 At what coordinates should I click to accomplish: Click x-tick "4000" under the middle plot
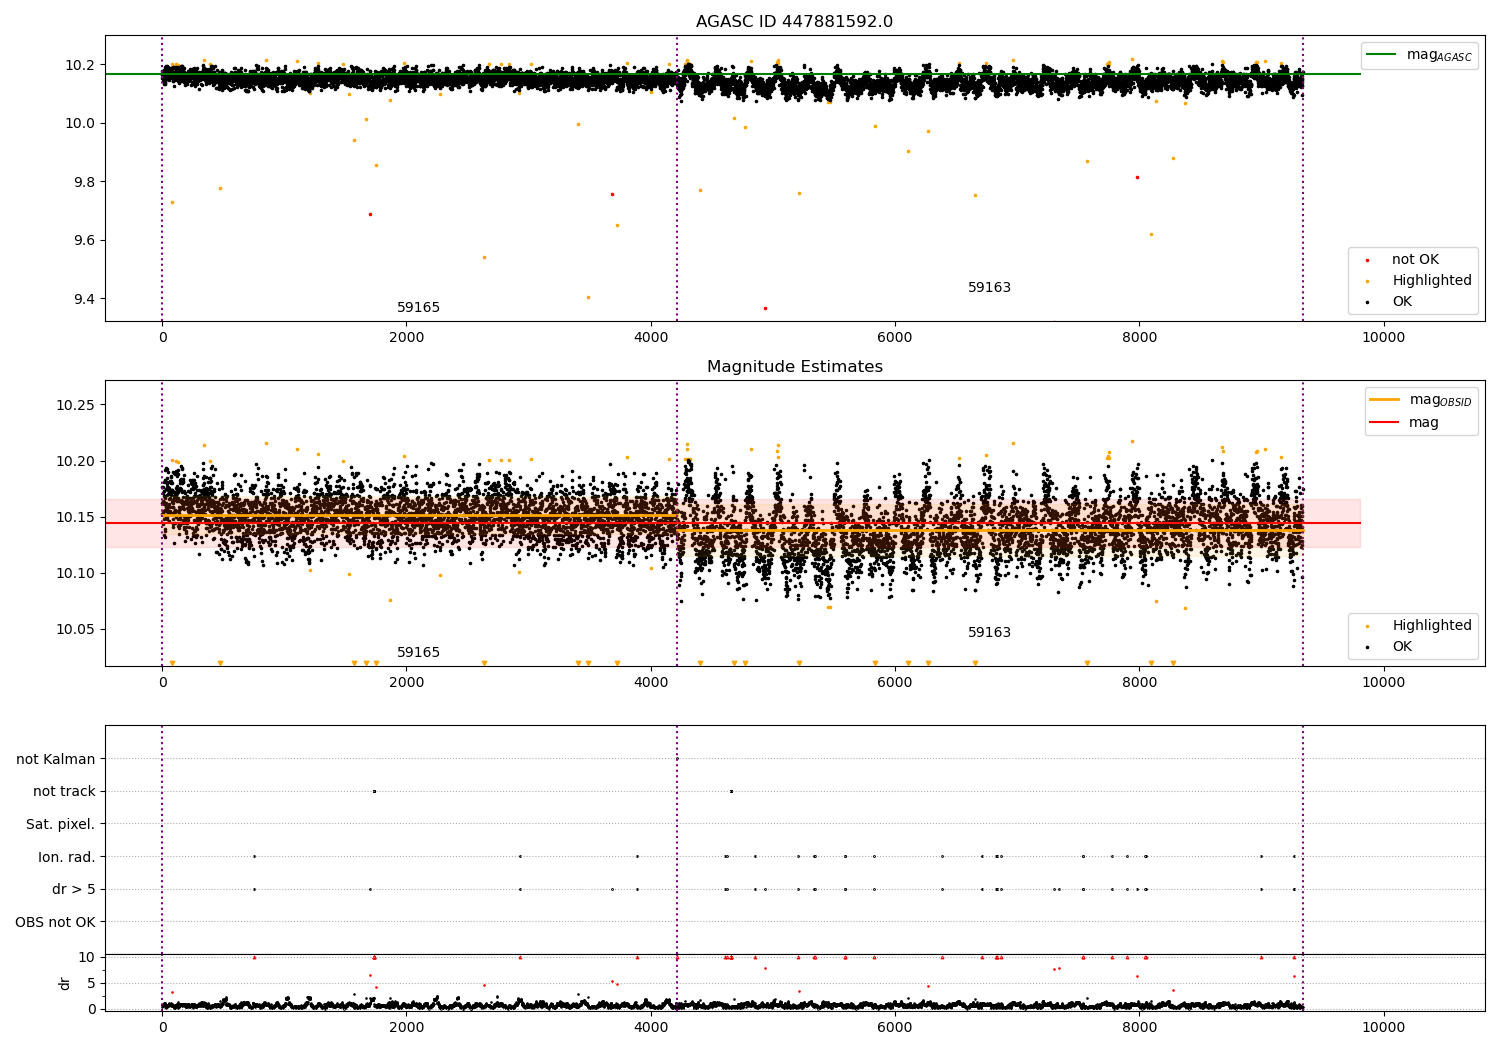click(651, 683)
